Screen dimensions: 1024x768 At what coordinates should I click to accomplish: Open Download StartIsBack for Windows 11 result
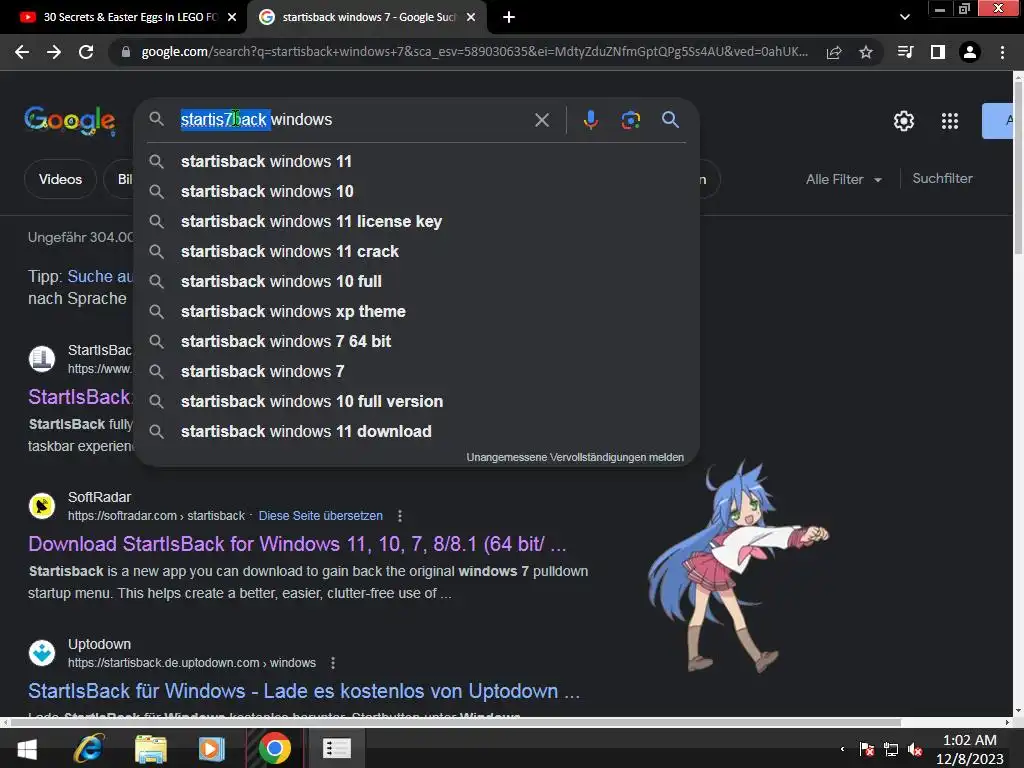(297, 544)
